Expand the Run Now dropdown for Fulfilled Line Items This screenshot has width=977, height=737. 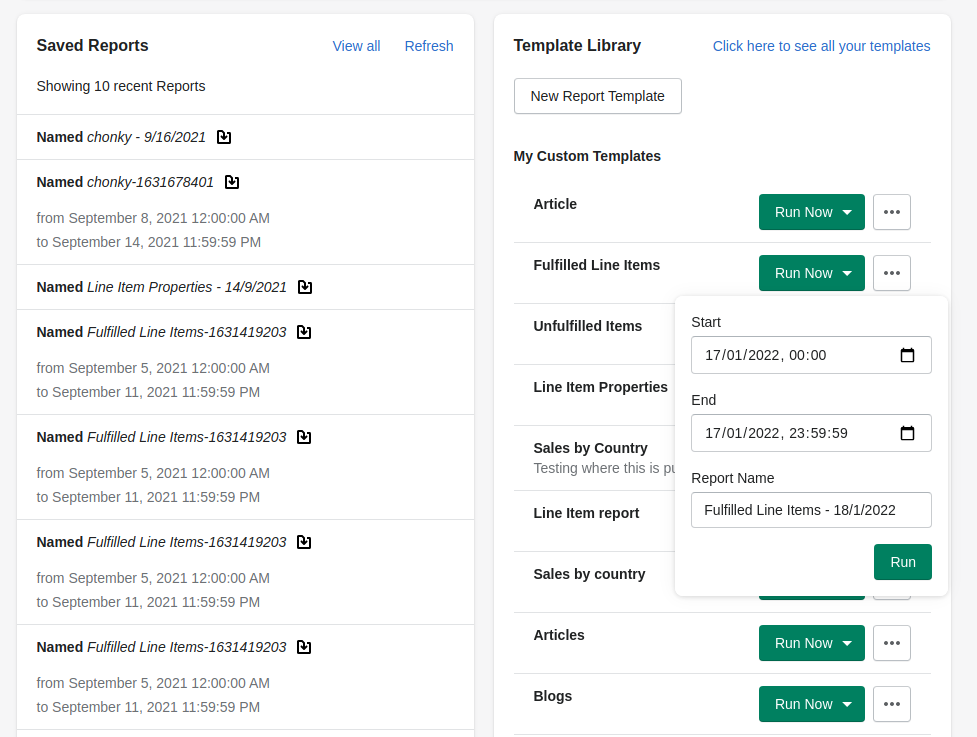[x=848, y=273]
